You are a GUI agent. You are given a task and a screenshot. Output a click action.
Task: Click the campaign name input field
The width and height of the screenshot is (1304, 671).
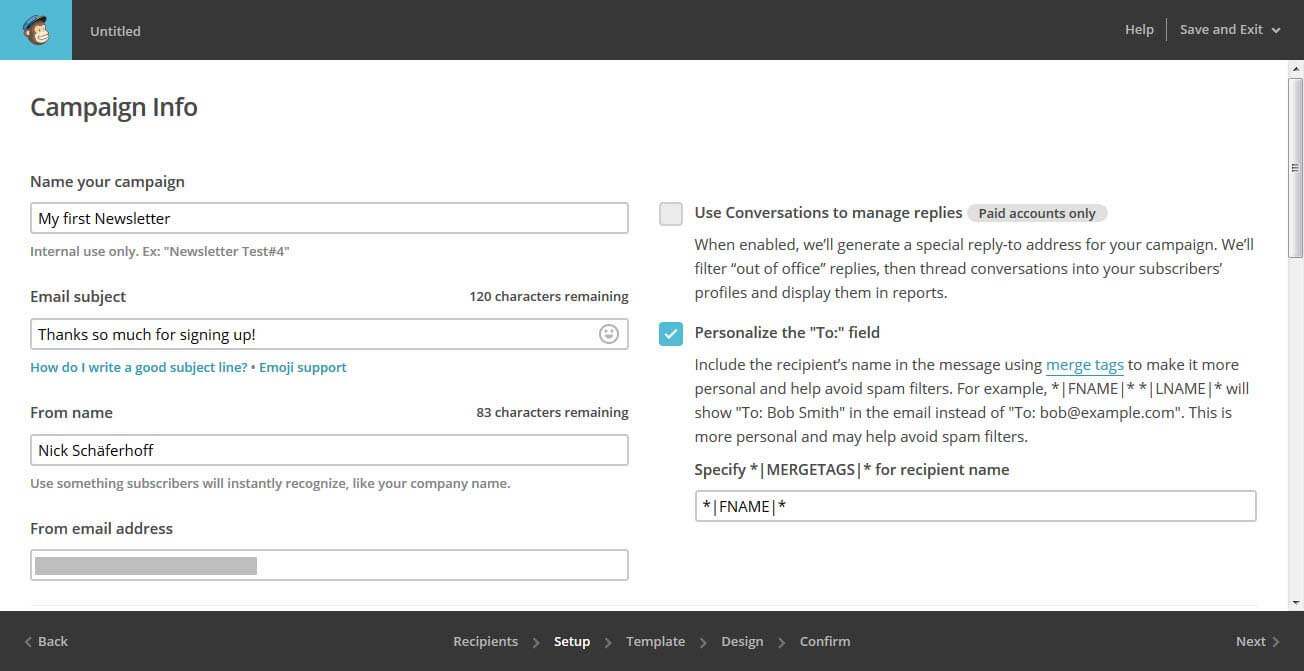[329, 218]
